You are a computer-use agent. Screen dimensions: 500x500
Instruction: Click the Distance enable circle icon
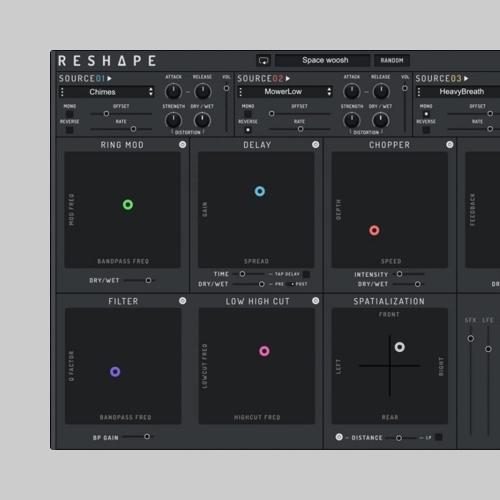[x=339, y=437]
